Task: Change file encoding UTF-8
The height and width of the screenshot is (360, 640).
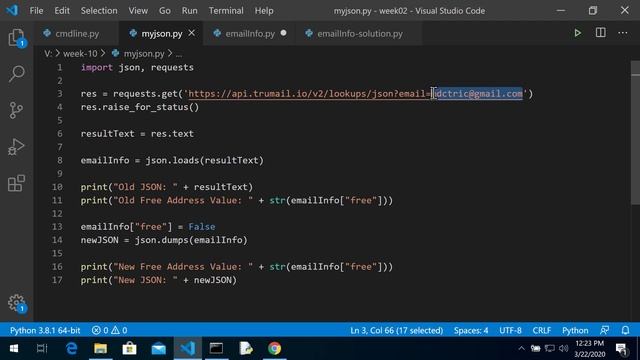Action: tap(510, 330)
